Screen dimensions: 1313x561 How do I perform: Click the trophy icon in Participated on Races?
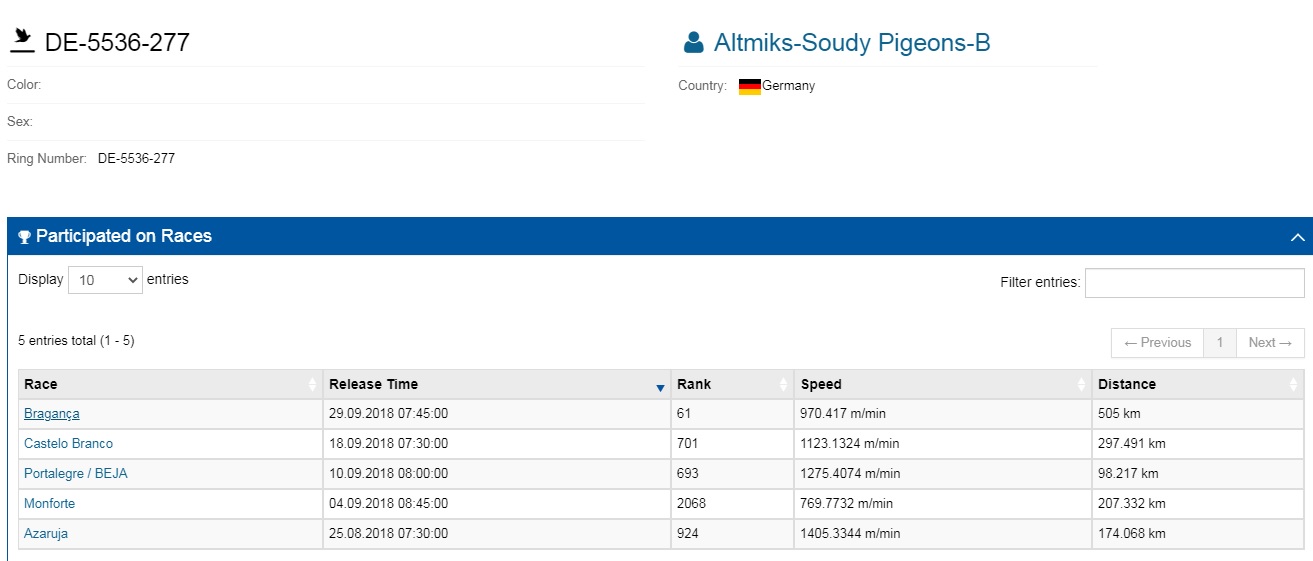pyautogui.click(x=25, y=237)
